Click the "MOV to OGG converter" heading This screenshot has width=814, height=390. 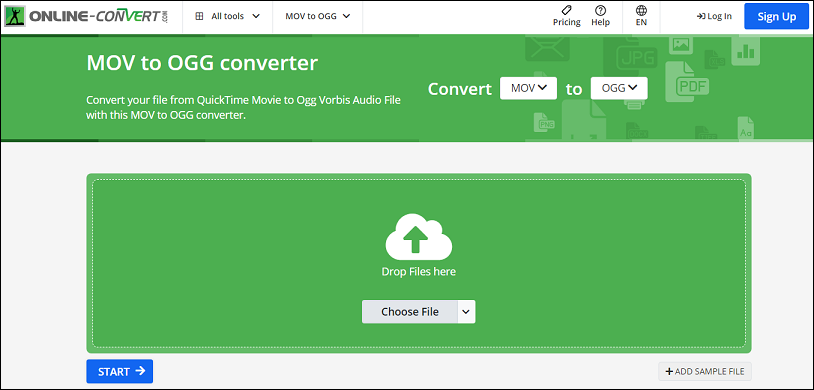pos(202,63)
